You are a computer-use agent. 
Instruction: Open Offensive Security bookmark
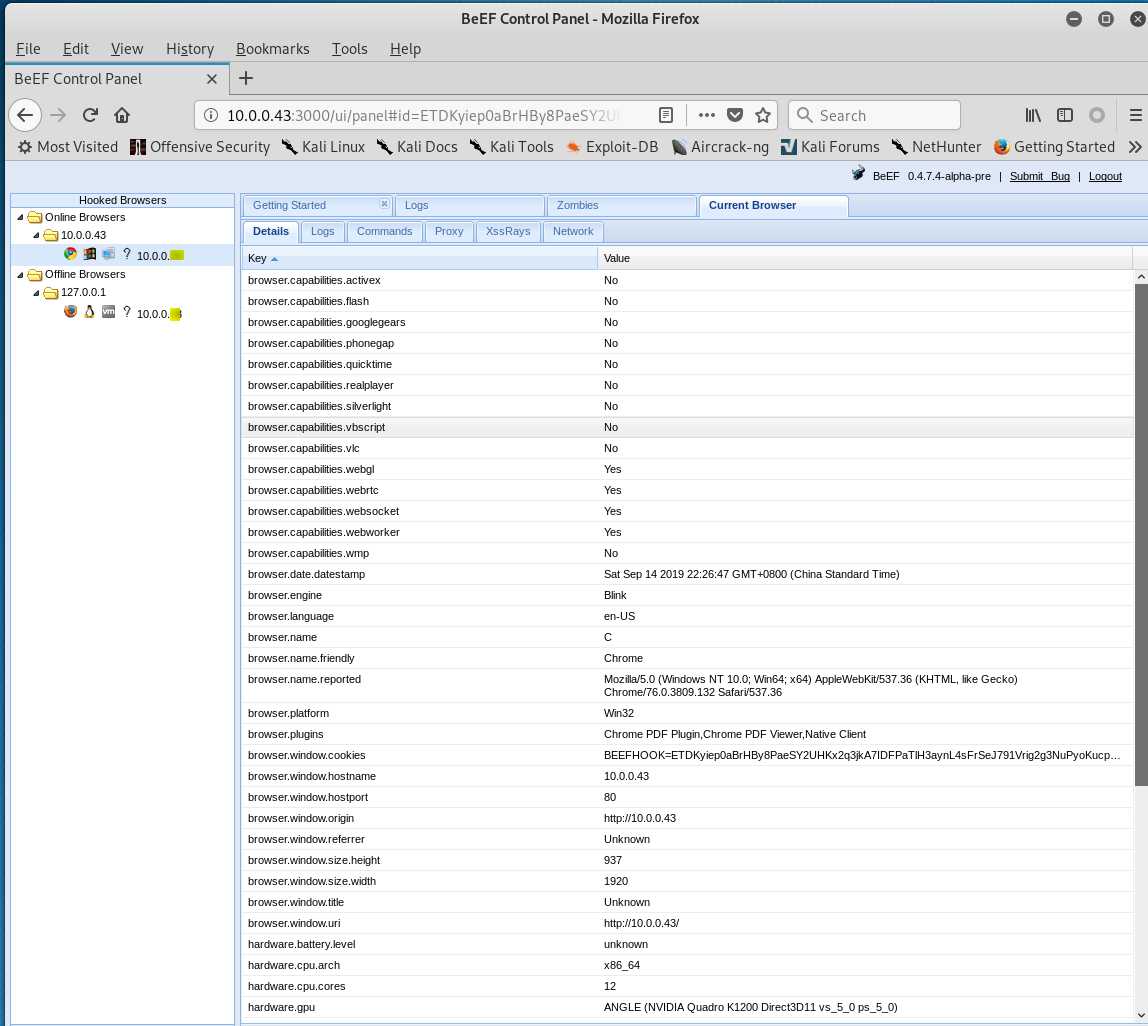pos(200,147)
